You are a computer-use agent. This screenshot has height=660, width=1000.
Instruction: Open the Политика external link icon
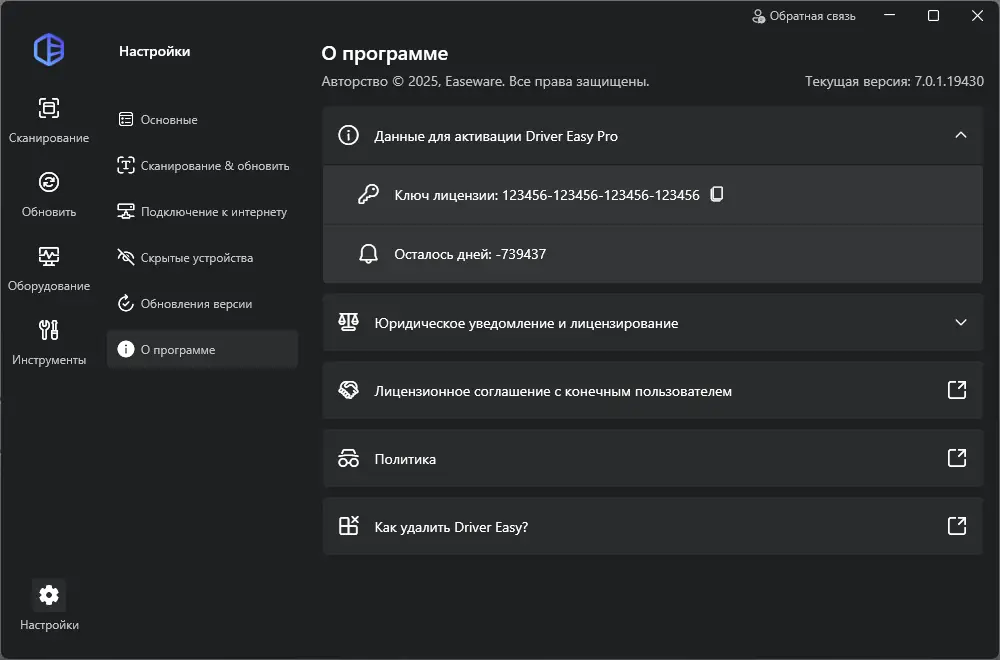tap(957, 458)
